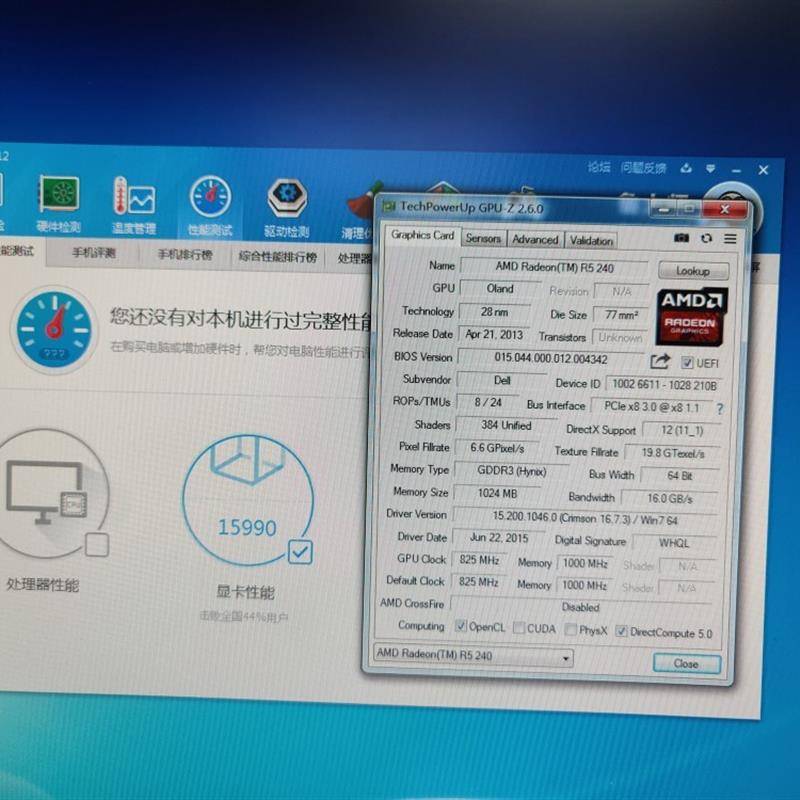Click graphics card performance (显卡性能) circle
This screenshot has width=800, height=800.
coord(248,500)
